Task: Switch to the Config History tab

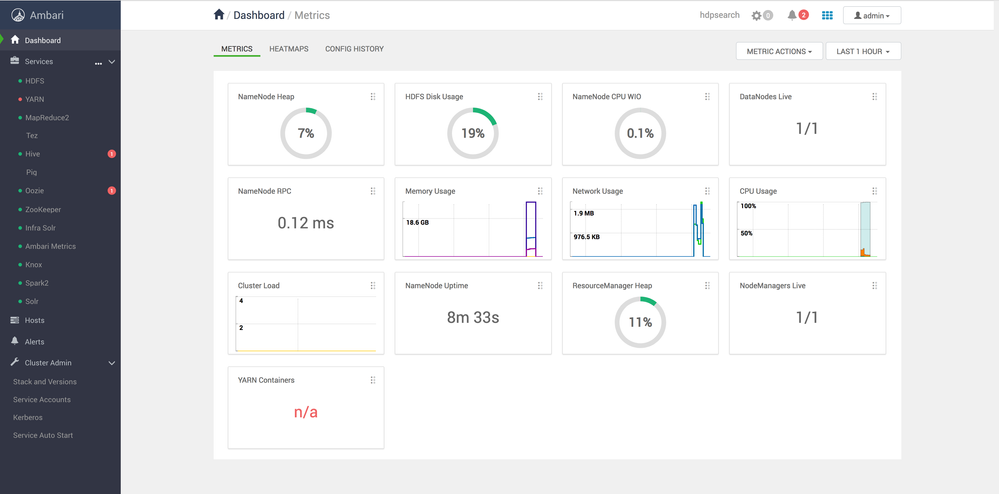Action: point(354,49)
